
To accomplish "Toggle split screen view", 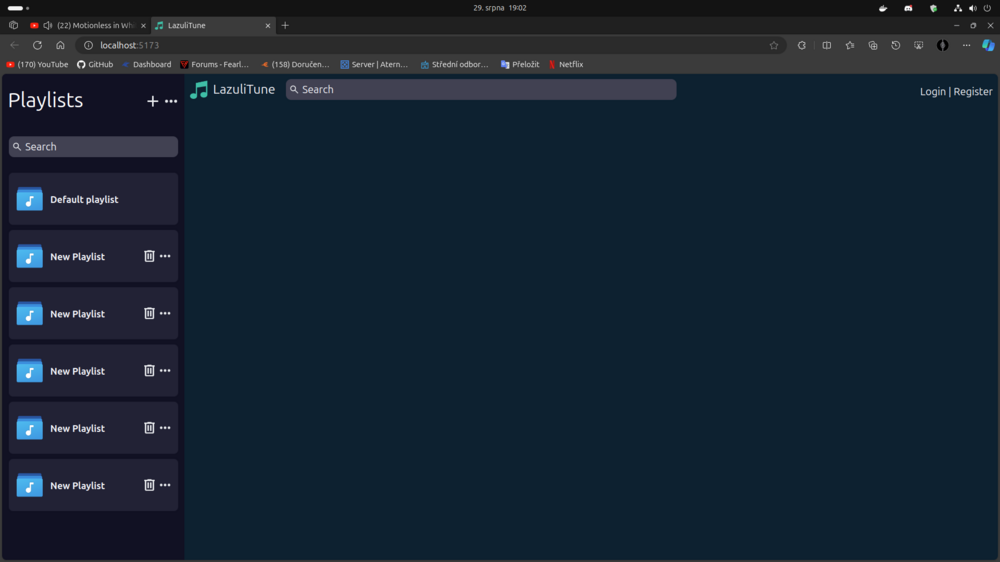I will [827, 45].
